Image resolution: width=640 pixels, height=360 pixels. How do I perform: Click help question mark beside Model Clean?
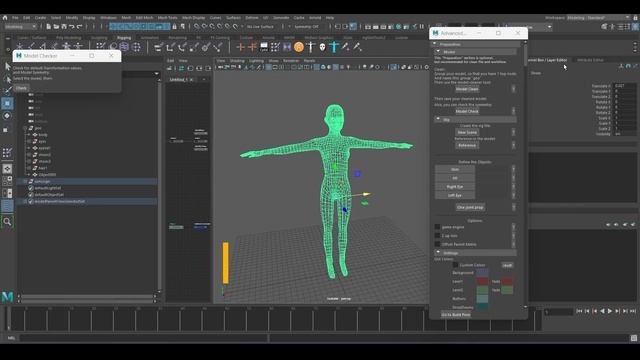[513, 89]
